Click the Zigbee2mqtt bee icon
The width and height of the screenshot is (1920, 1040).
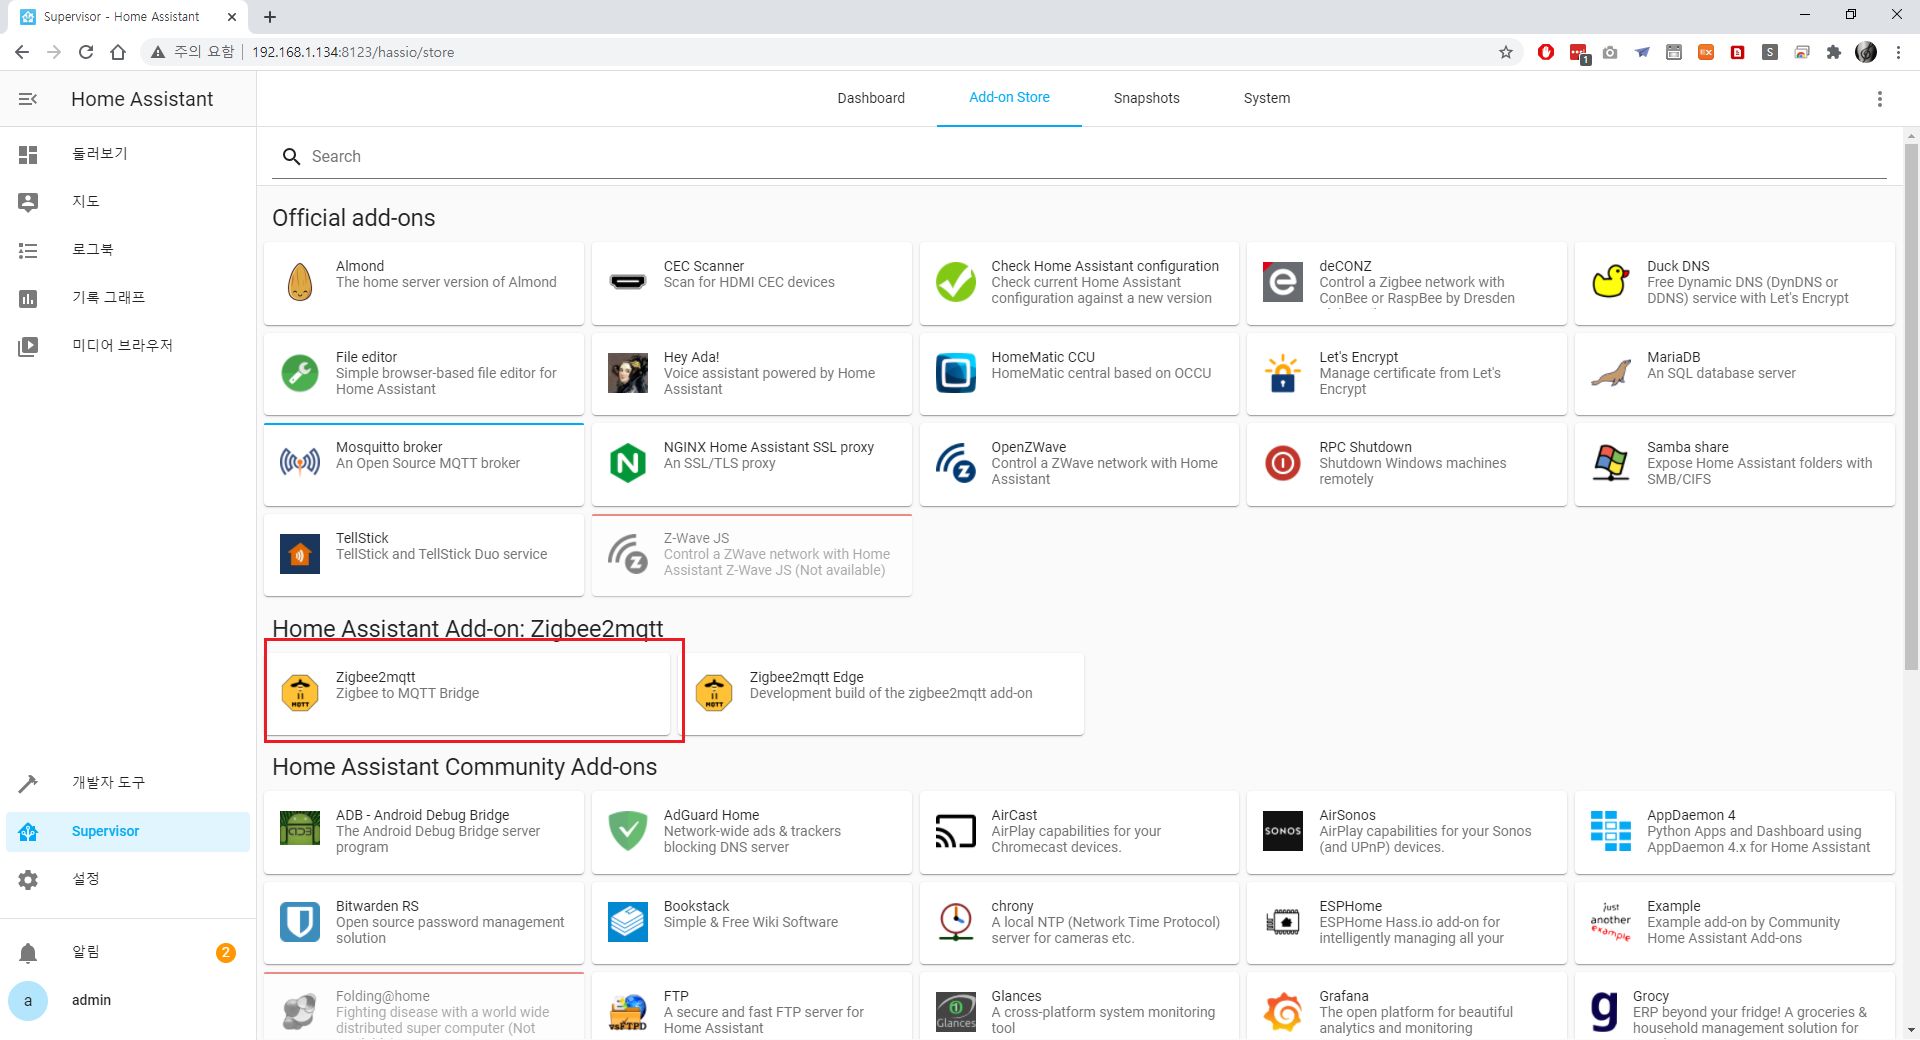[x=300, y=693]
